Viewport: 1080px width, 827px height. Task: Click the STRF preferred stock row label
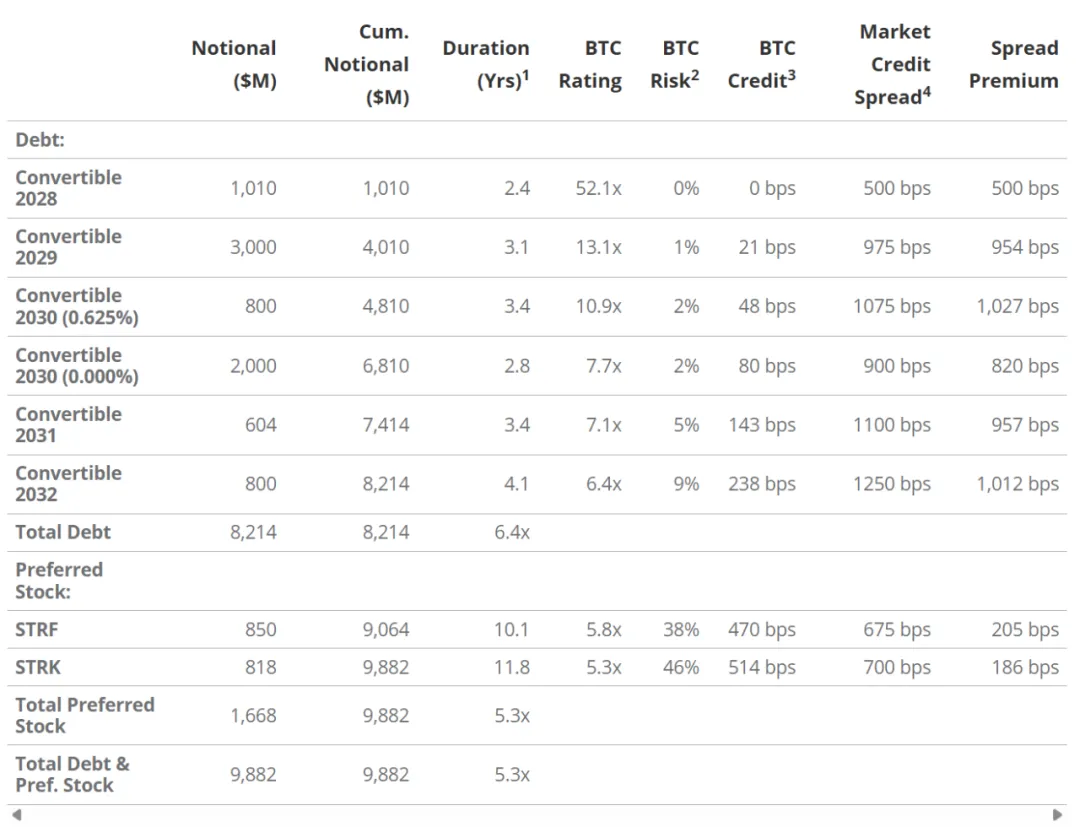(37, 629)
